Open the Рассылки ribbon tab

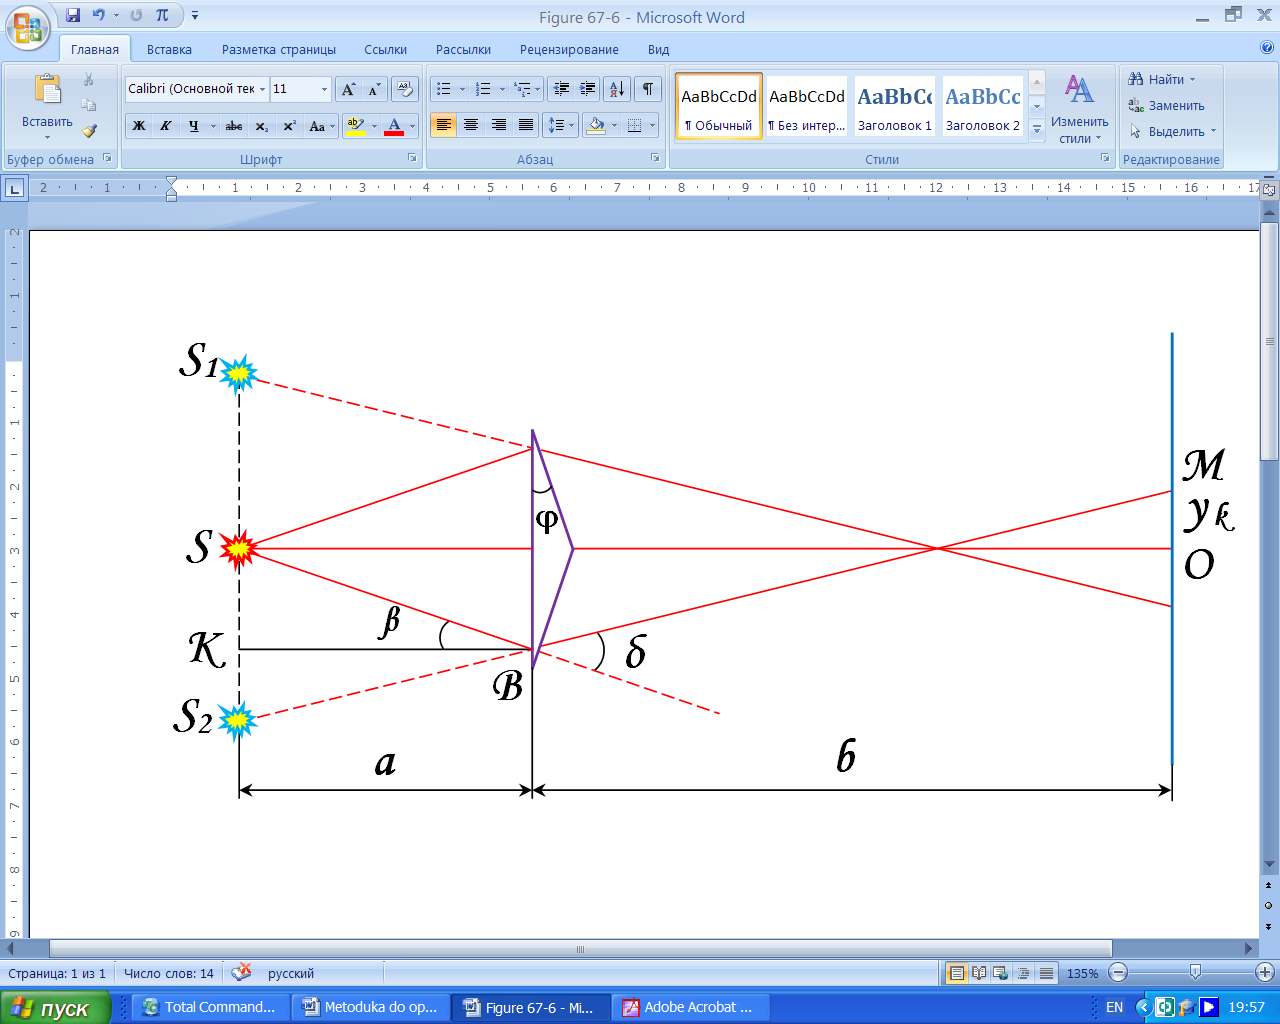click(463, 49)
